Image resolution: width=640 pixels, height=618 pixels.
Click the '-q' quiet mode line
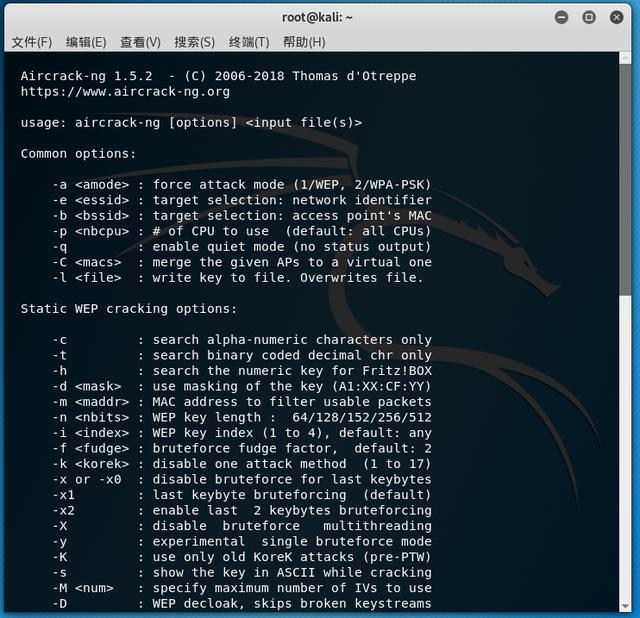(x=242, y=247)
